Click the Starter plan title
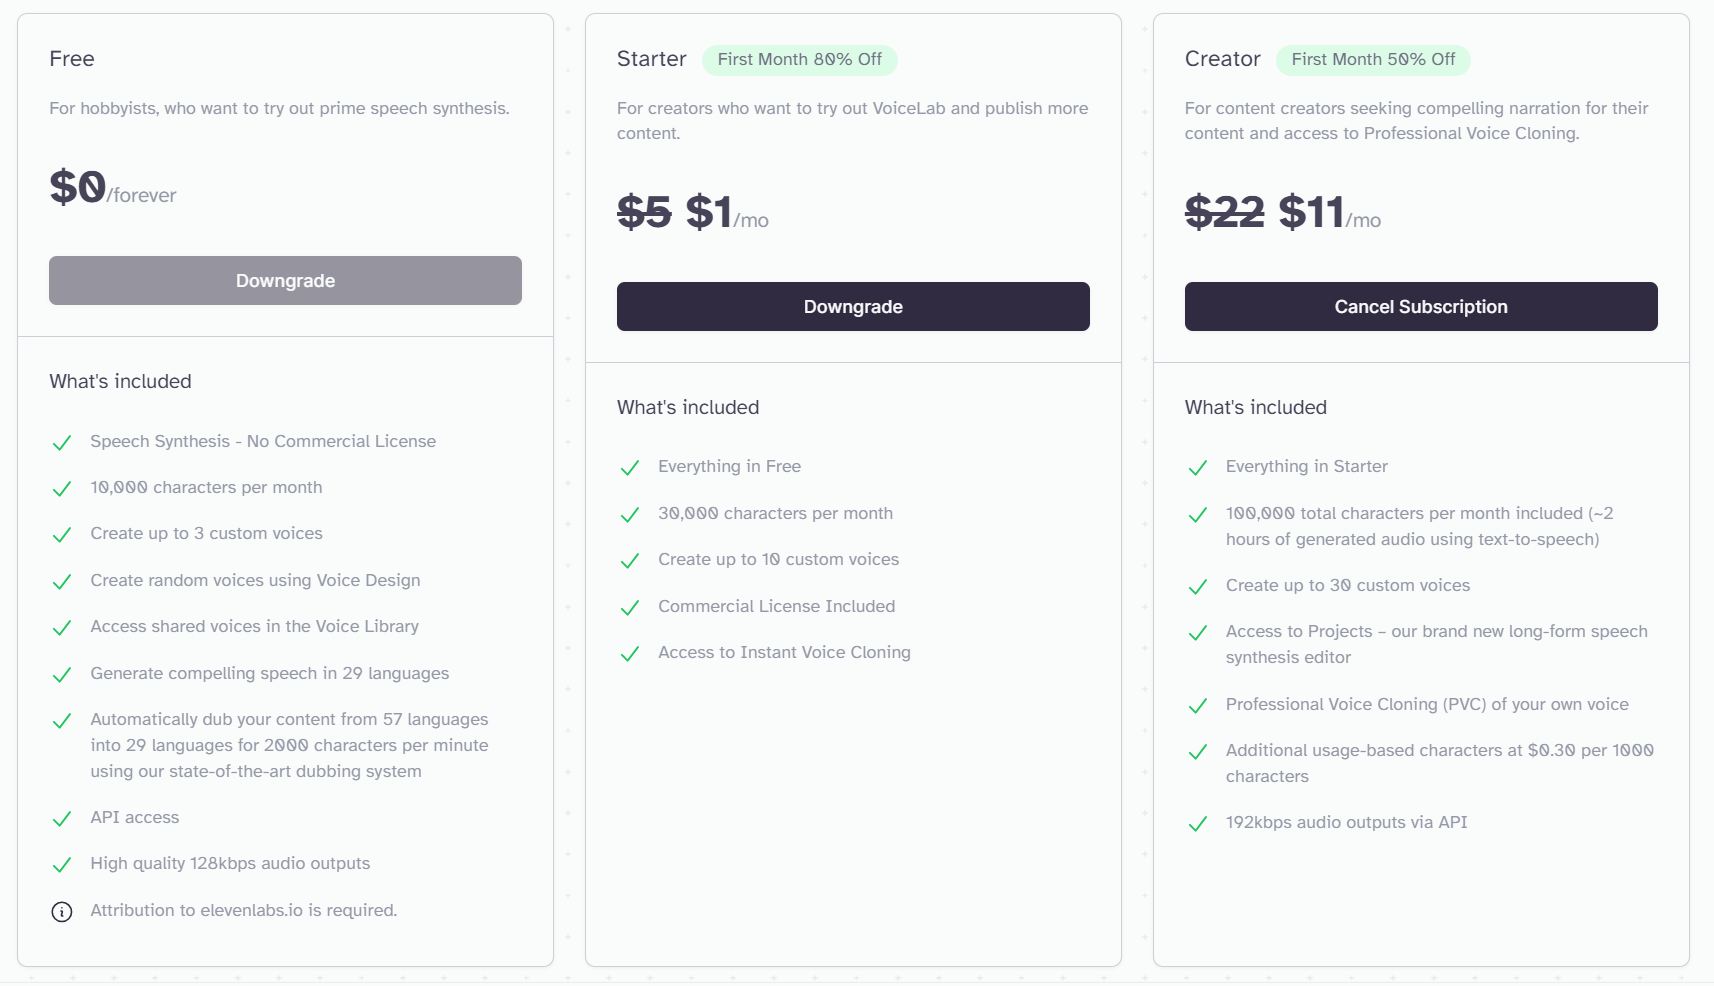Screen dimensions: 1714x986 (x=651, y=59)
